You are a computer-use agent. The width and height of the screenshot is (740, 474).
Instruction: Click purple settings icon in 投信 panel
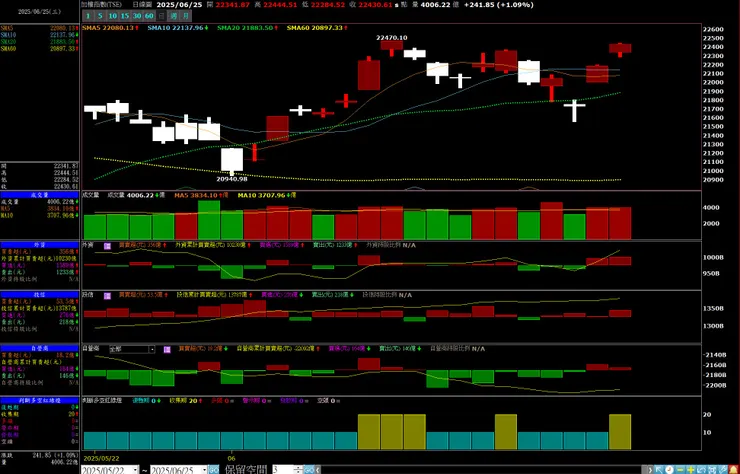coord(107,296)
